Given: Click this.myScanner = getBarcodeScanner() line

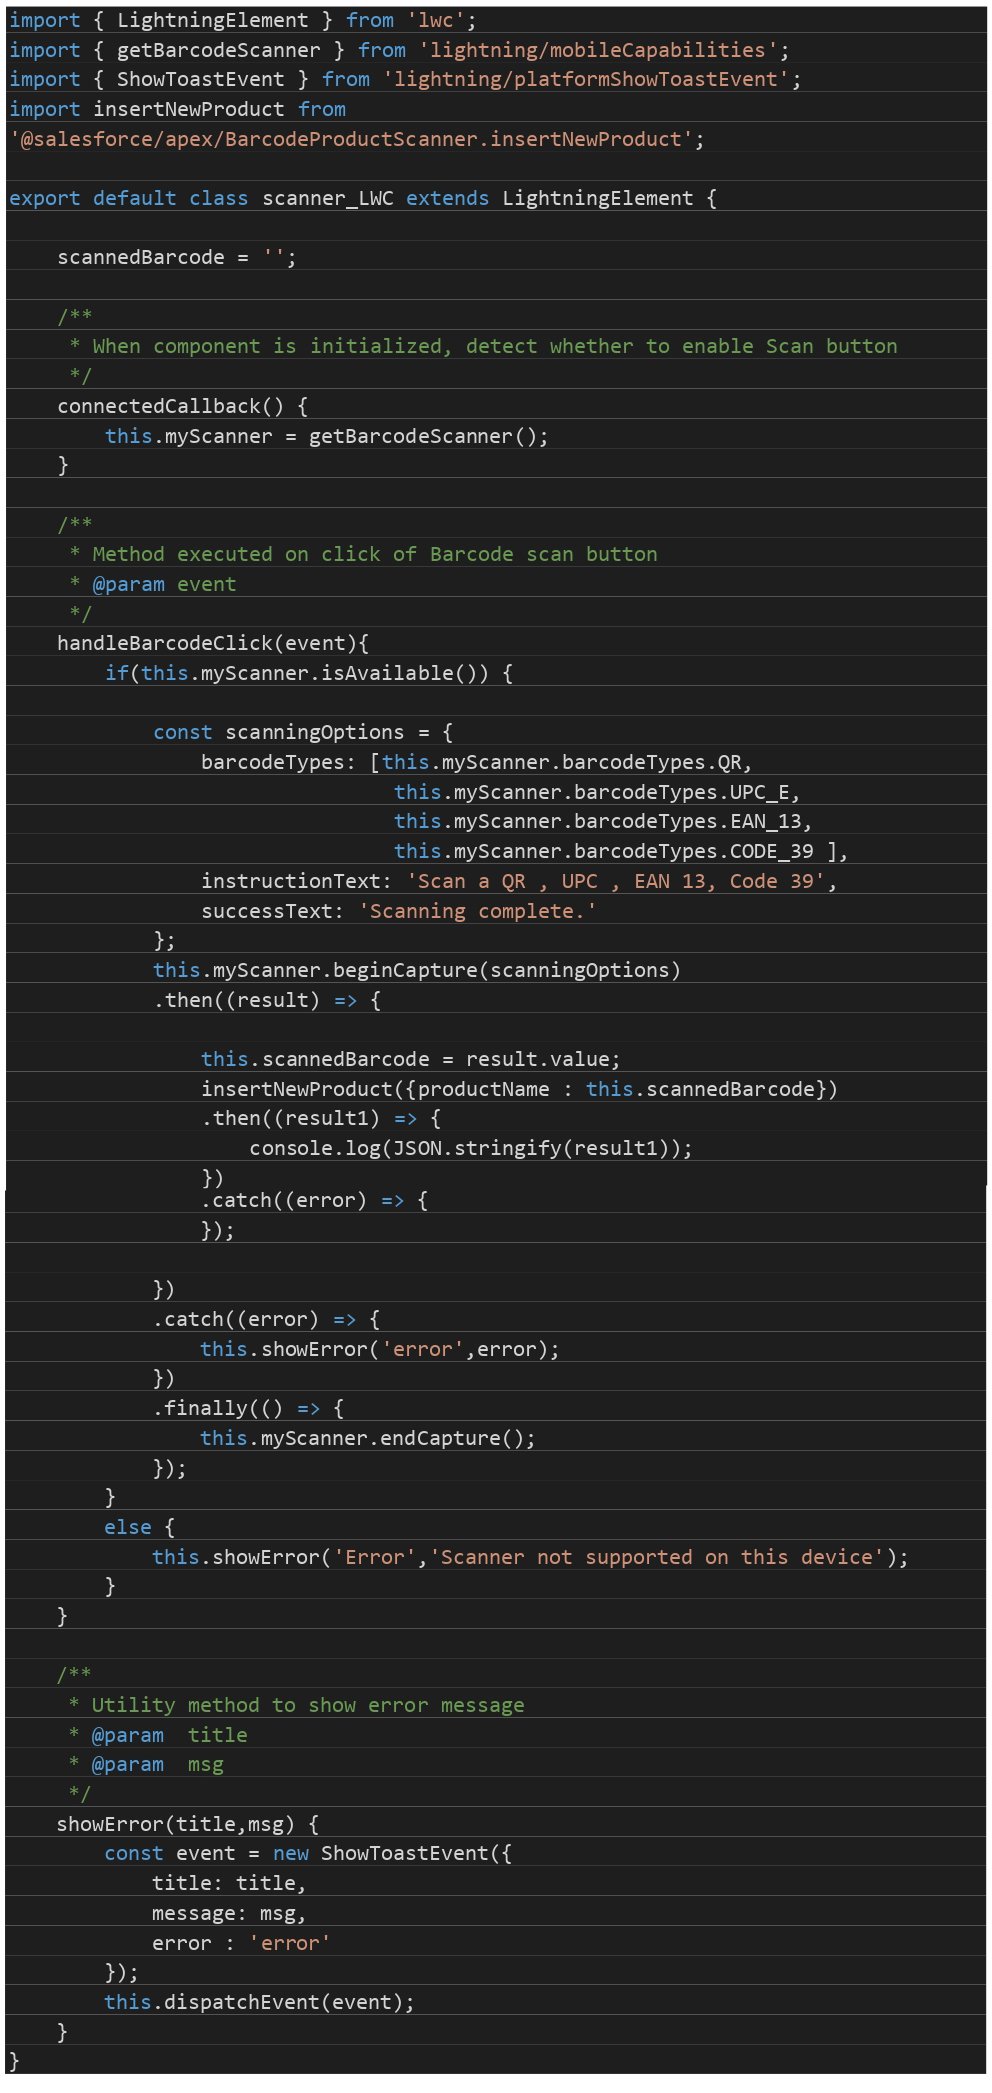Looking at the screenshot, I should 326,436.
